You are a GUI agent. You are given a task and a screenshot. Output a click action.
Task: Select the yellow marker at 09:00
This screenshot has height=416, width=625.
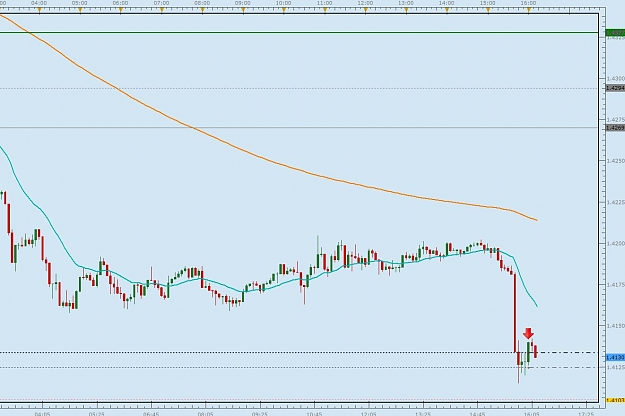click(x=243, y=11)
